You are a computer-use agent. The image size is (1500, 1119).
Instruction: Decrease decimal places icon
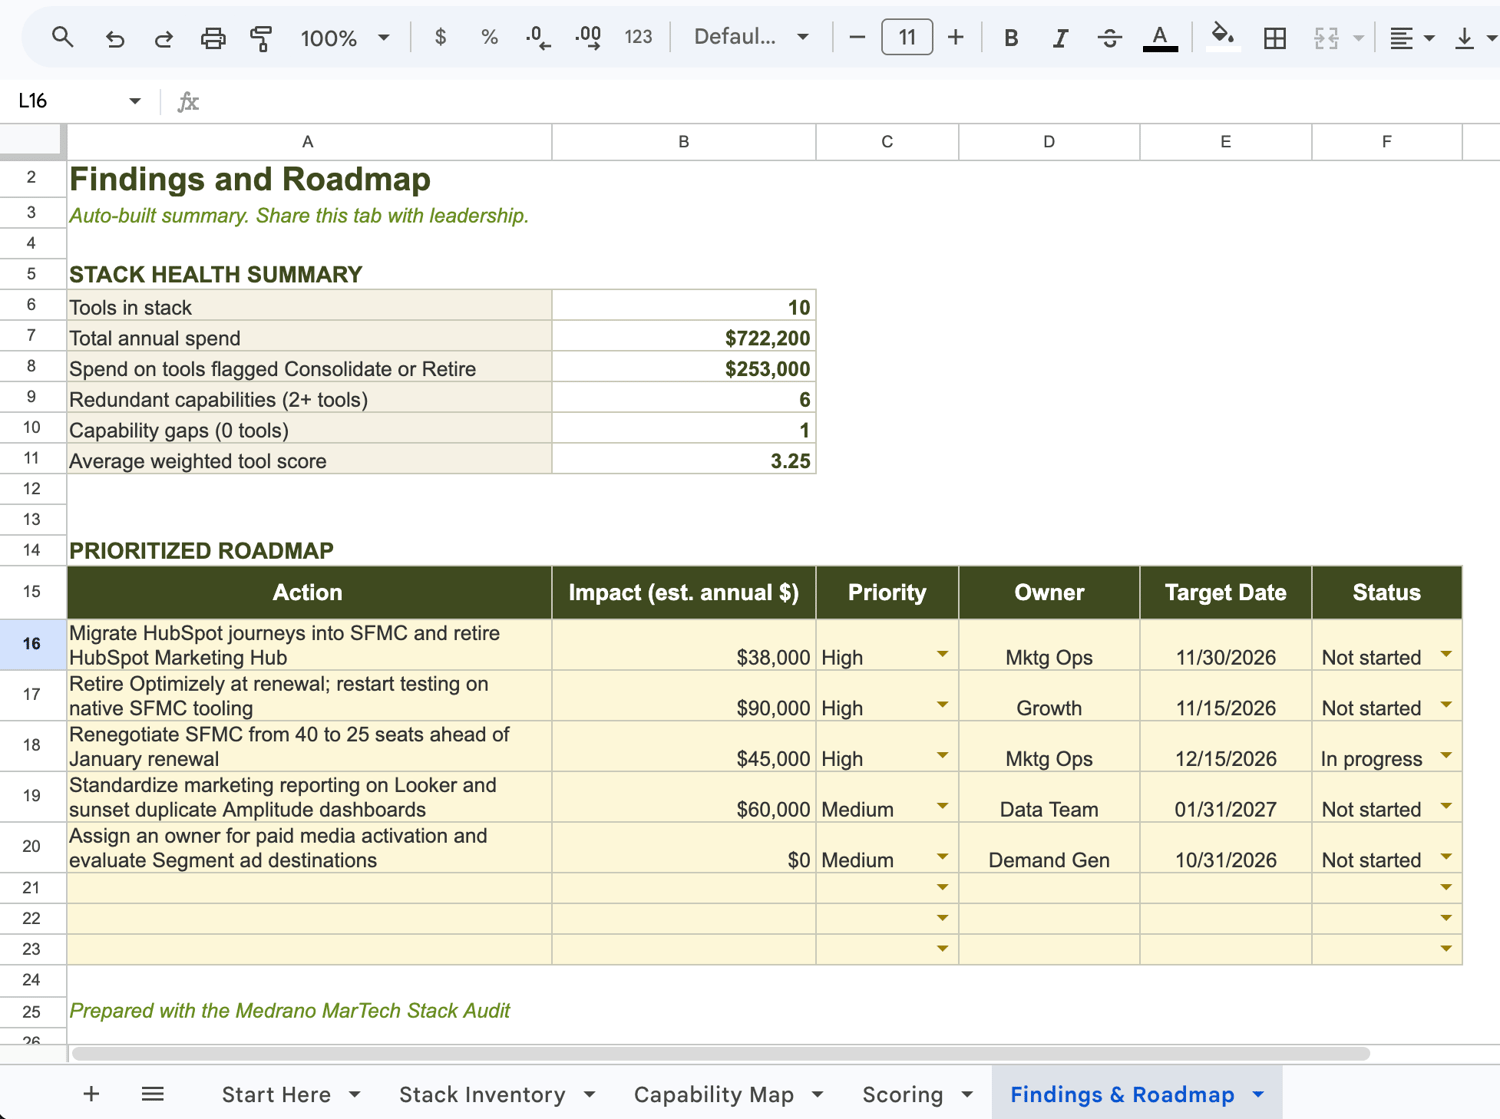(x=538, y=38)
